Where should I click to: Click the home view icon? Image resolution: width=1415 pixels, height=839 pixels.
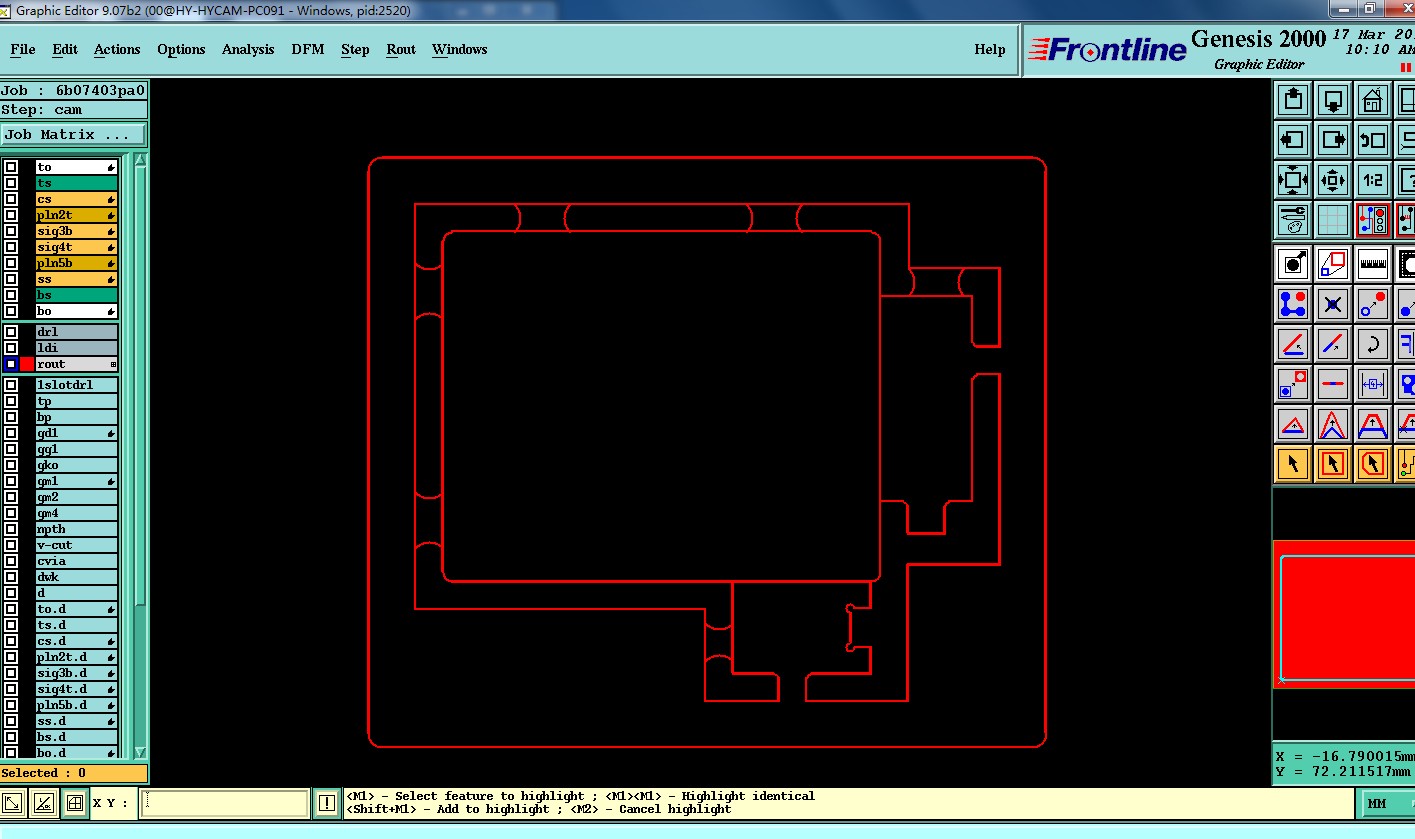[1373, 100]
